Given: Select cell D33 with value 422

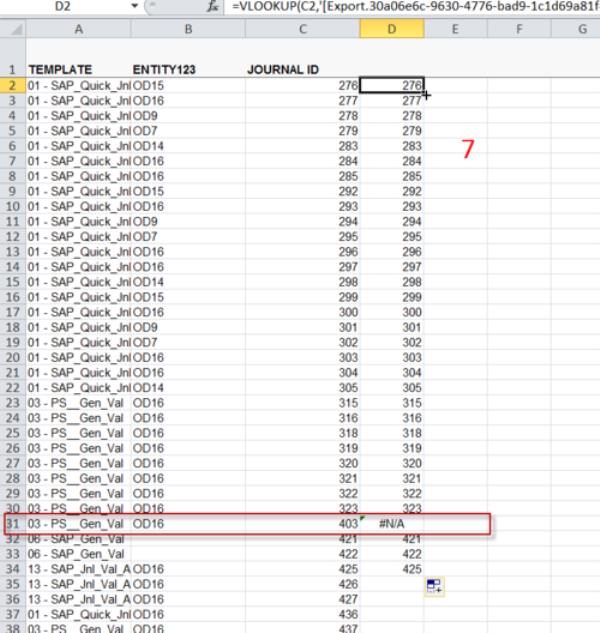Looking at the screenshot, I should click(x=392, y=554).
